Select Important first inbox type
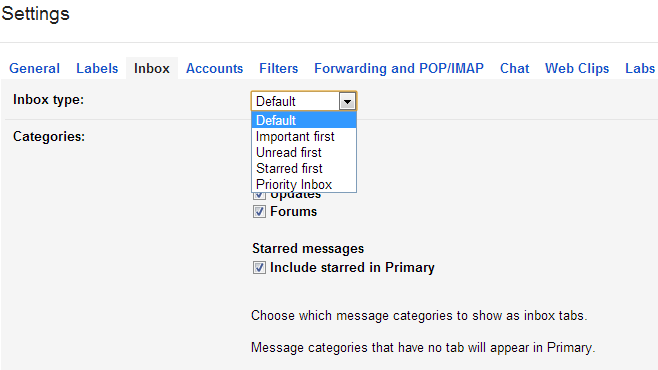The width and height of the screenshot is (658, 370). [x=304, y=136]
